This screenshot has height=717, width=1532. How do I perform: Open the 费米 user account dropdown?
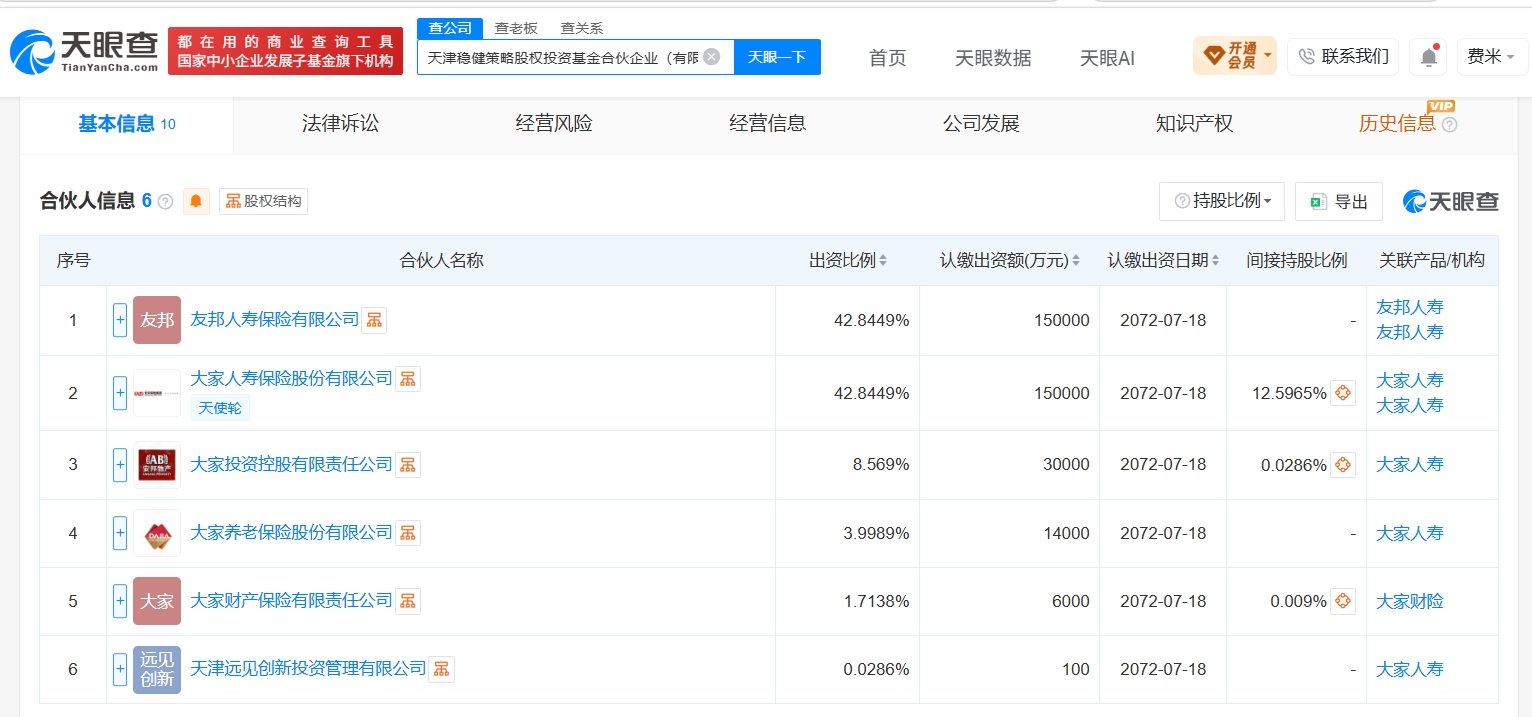click(x=1491, y=57)
